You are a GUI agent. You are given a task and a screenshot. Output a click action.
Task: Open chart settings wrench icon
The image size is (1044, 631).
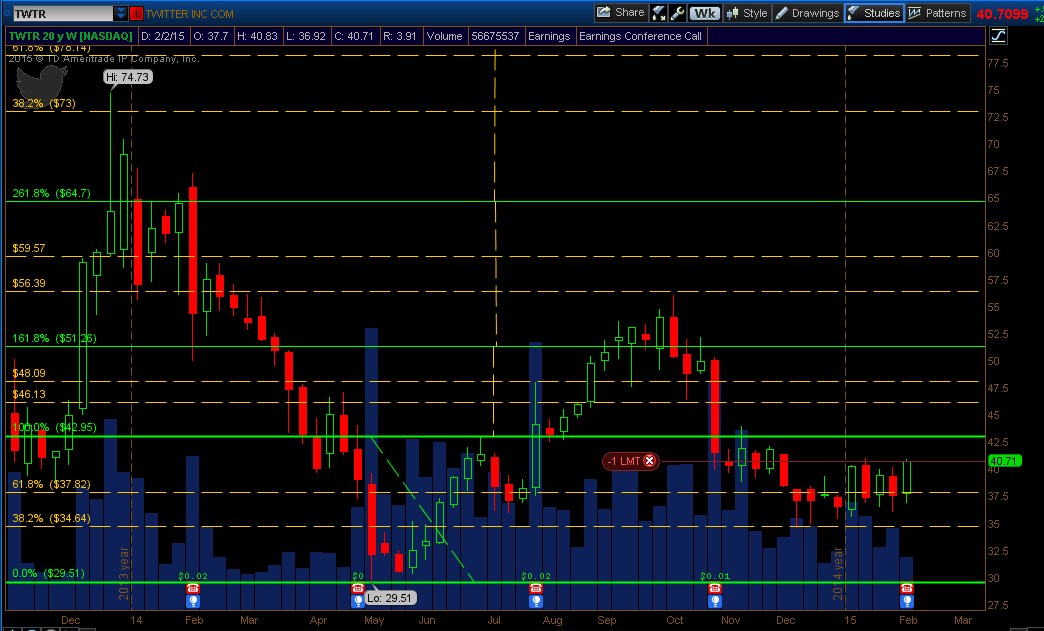(677, 13)
